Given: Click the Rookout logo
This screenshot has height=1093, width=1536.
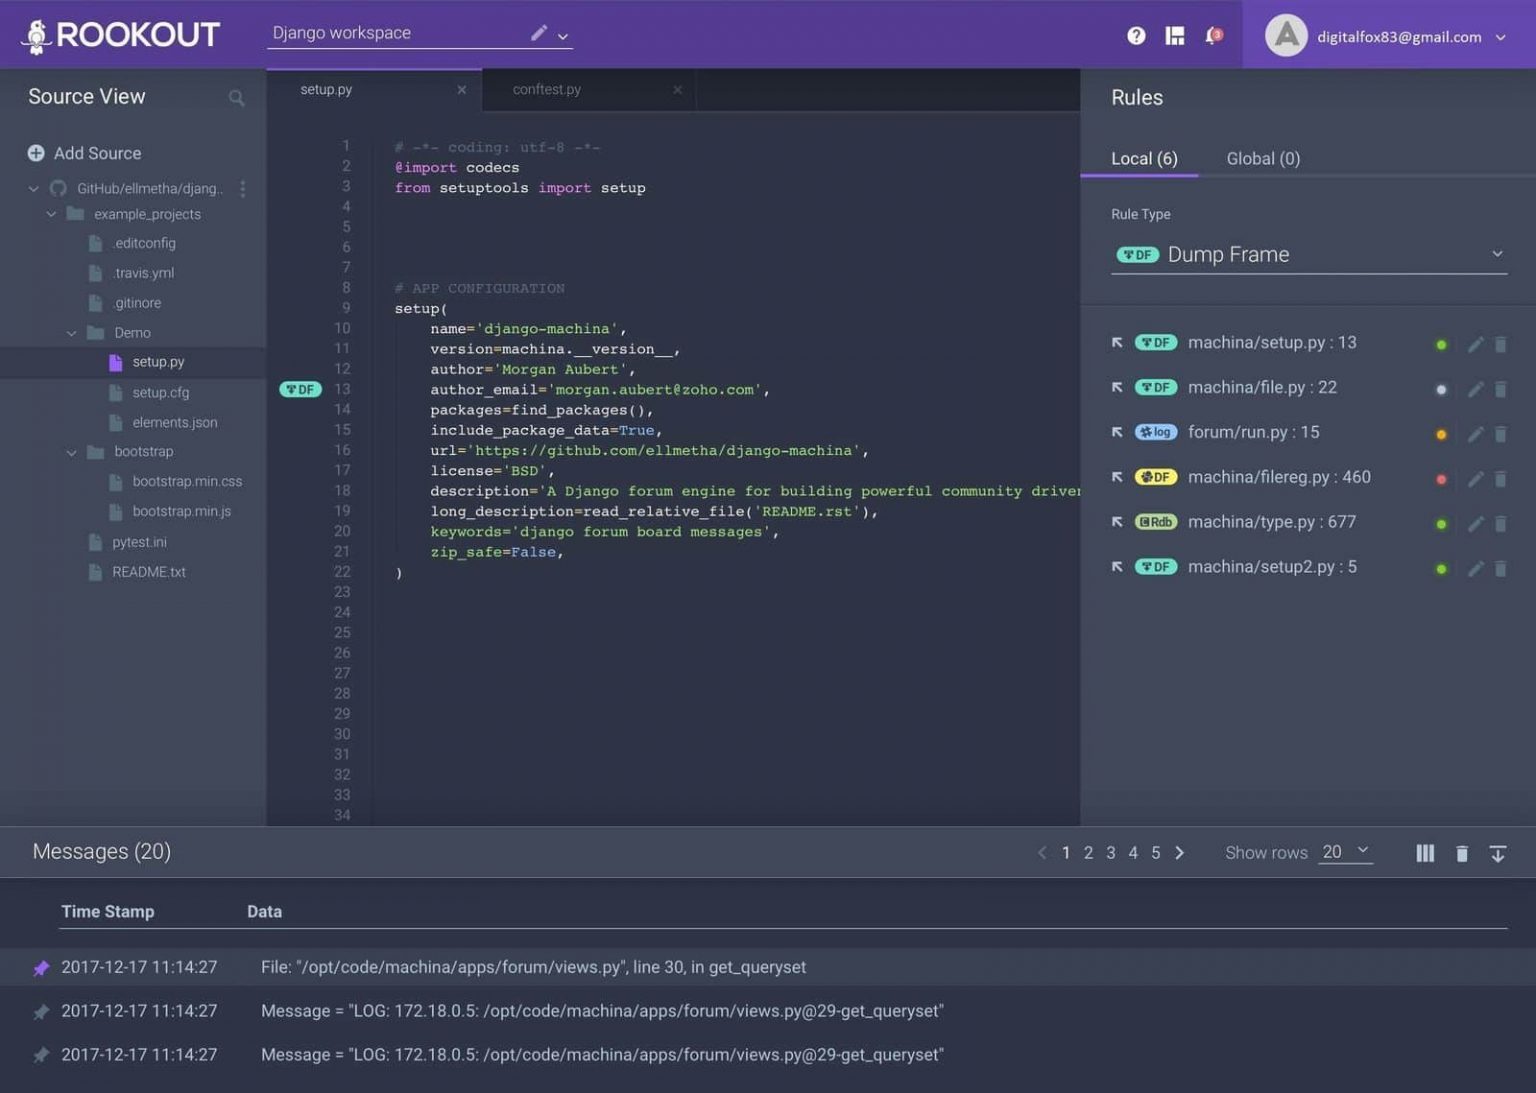Looking at the screenshot, I should pos(120,35).
